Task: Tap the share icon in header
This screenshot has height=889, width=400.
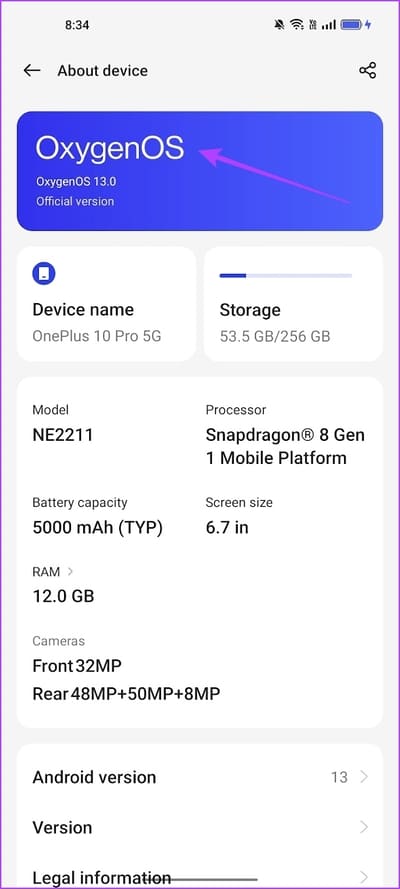Action: pyautogui.click(x=367, y=70)
